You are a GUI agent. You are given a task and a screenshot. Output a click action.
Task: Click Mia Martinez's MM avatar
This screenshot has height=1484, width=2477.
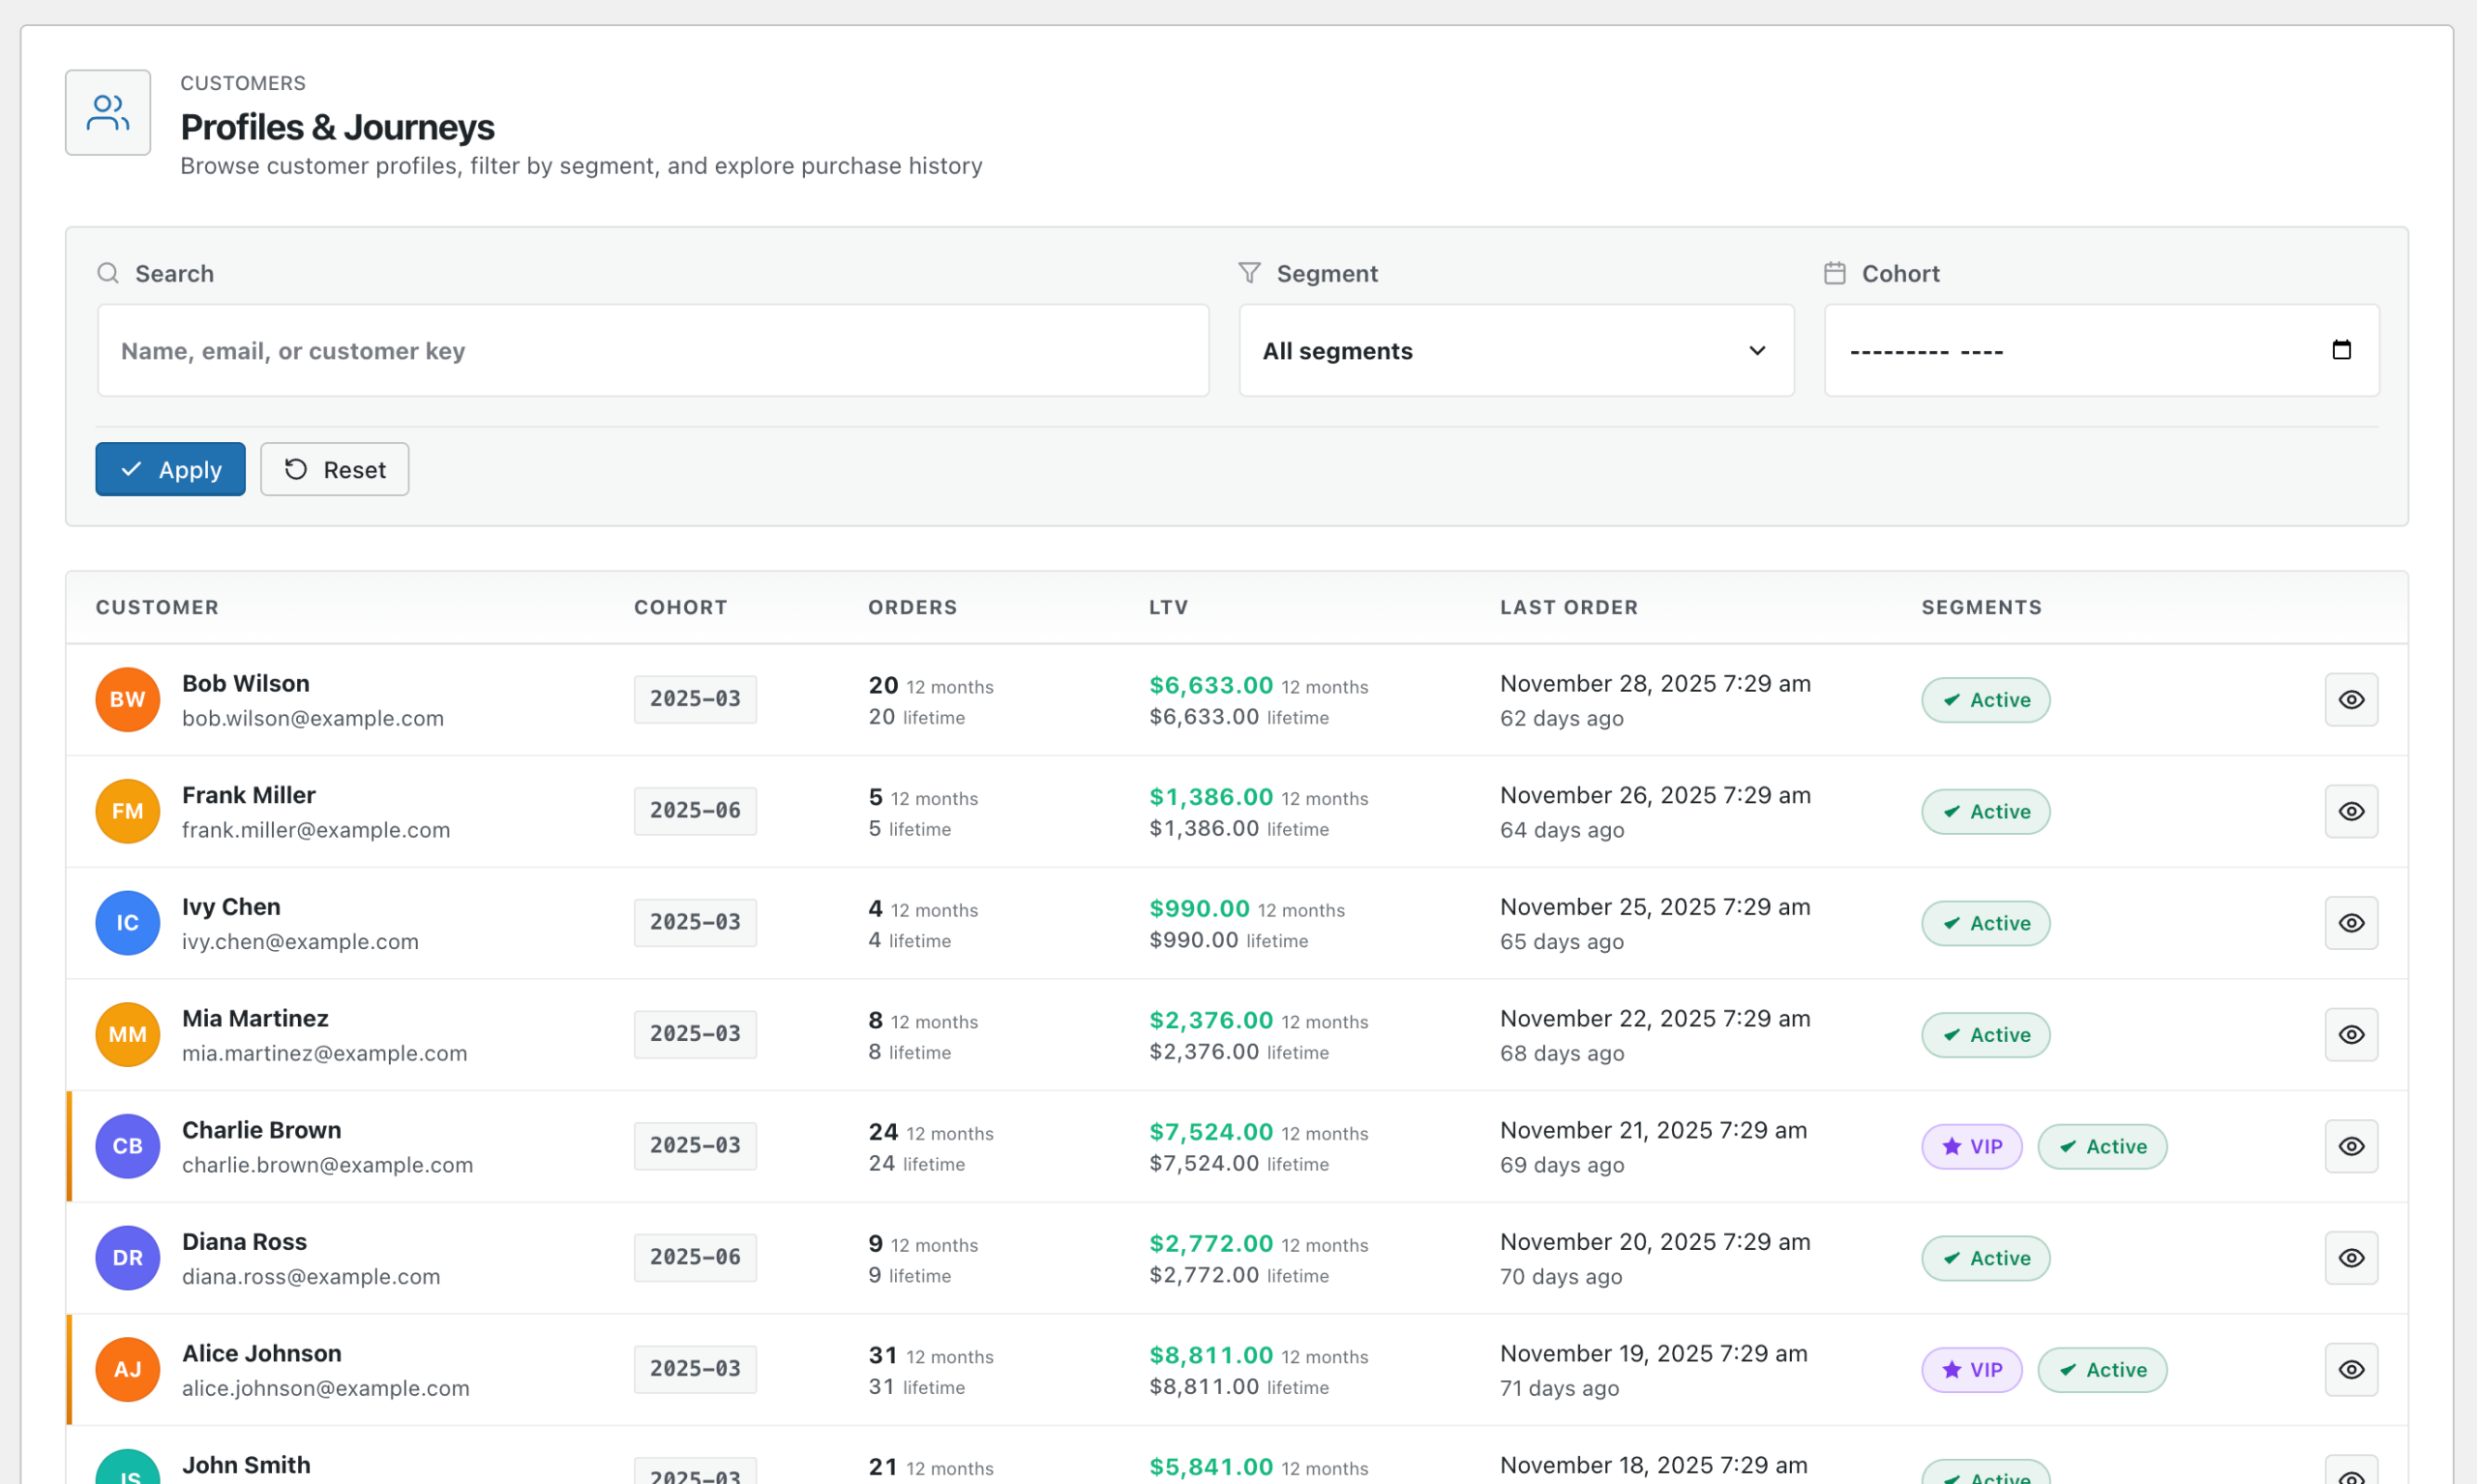pyautogui.click(x=127, y=1034)
